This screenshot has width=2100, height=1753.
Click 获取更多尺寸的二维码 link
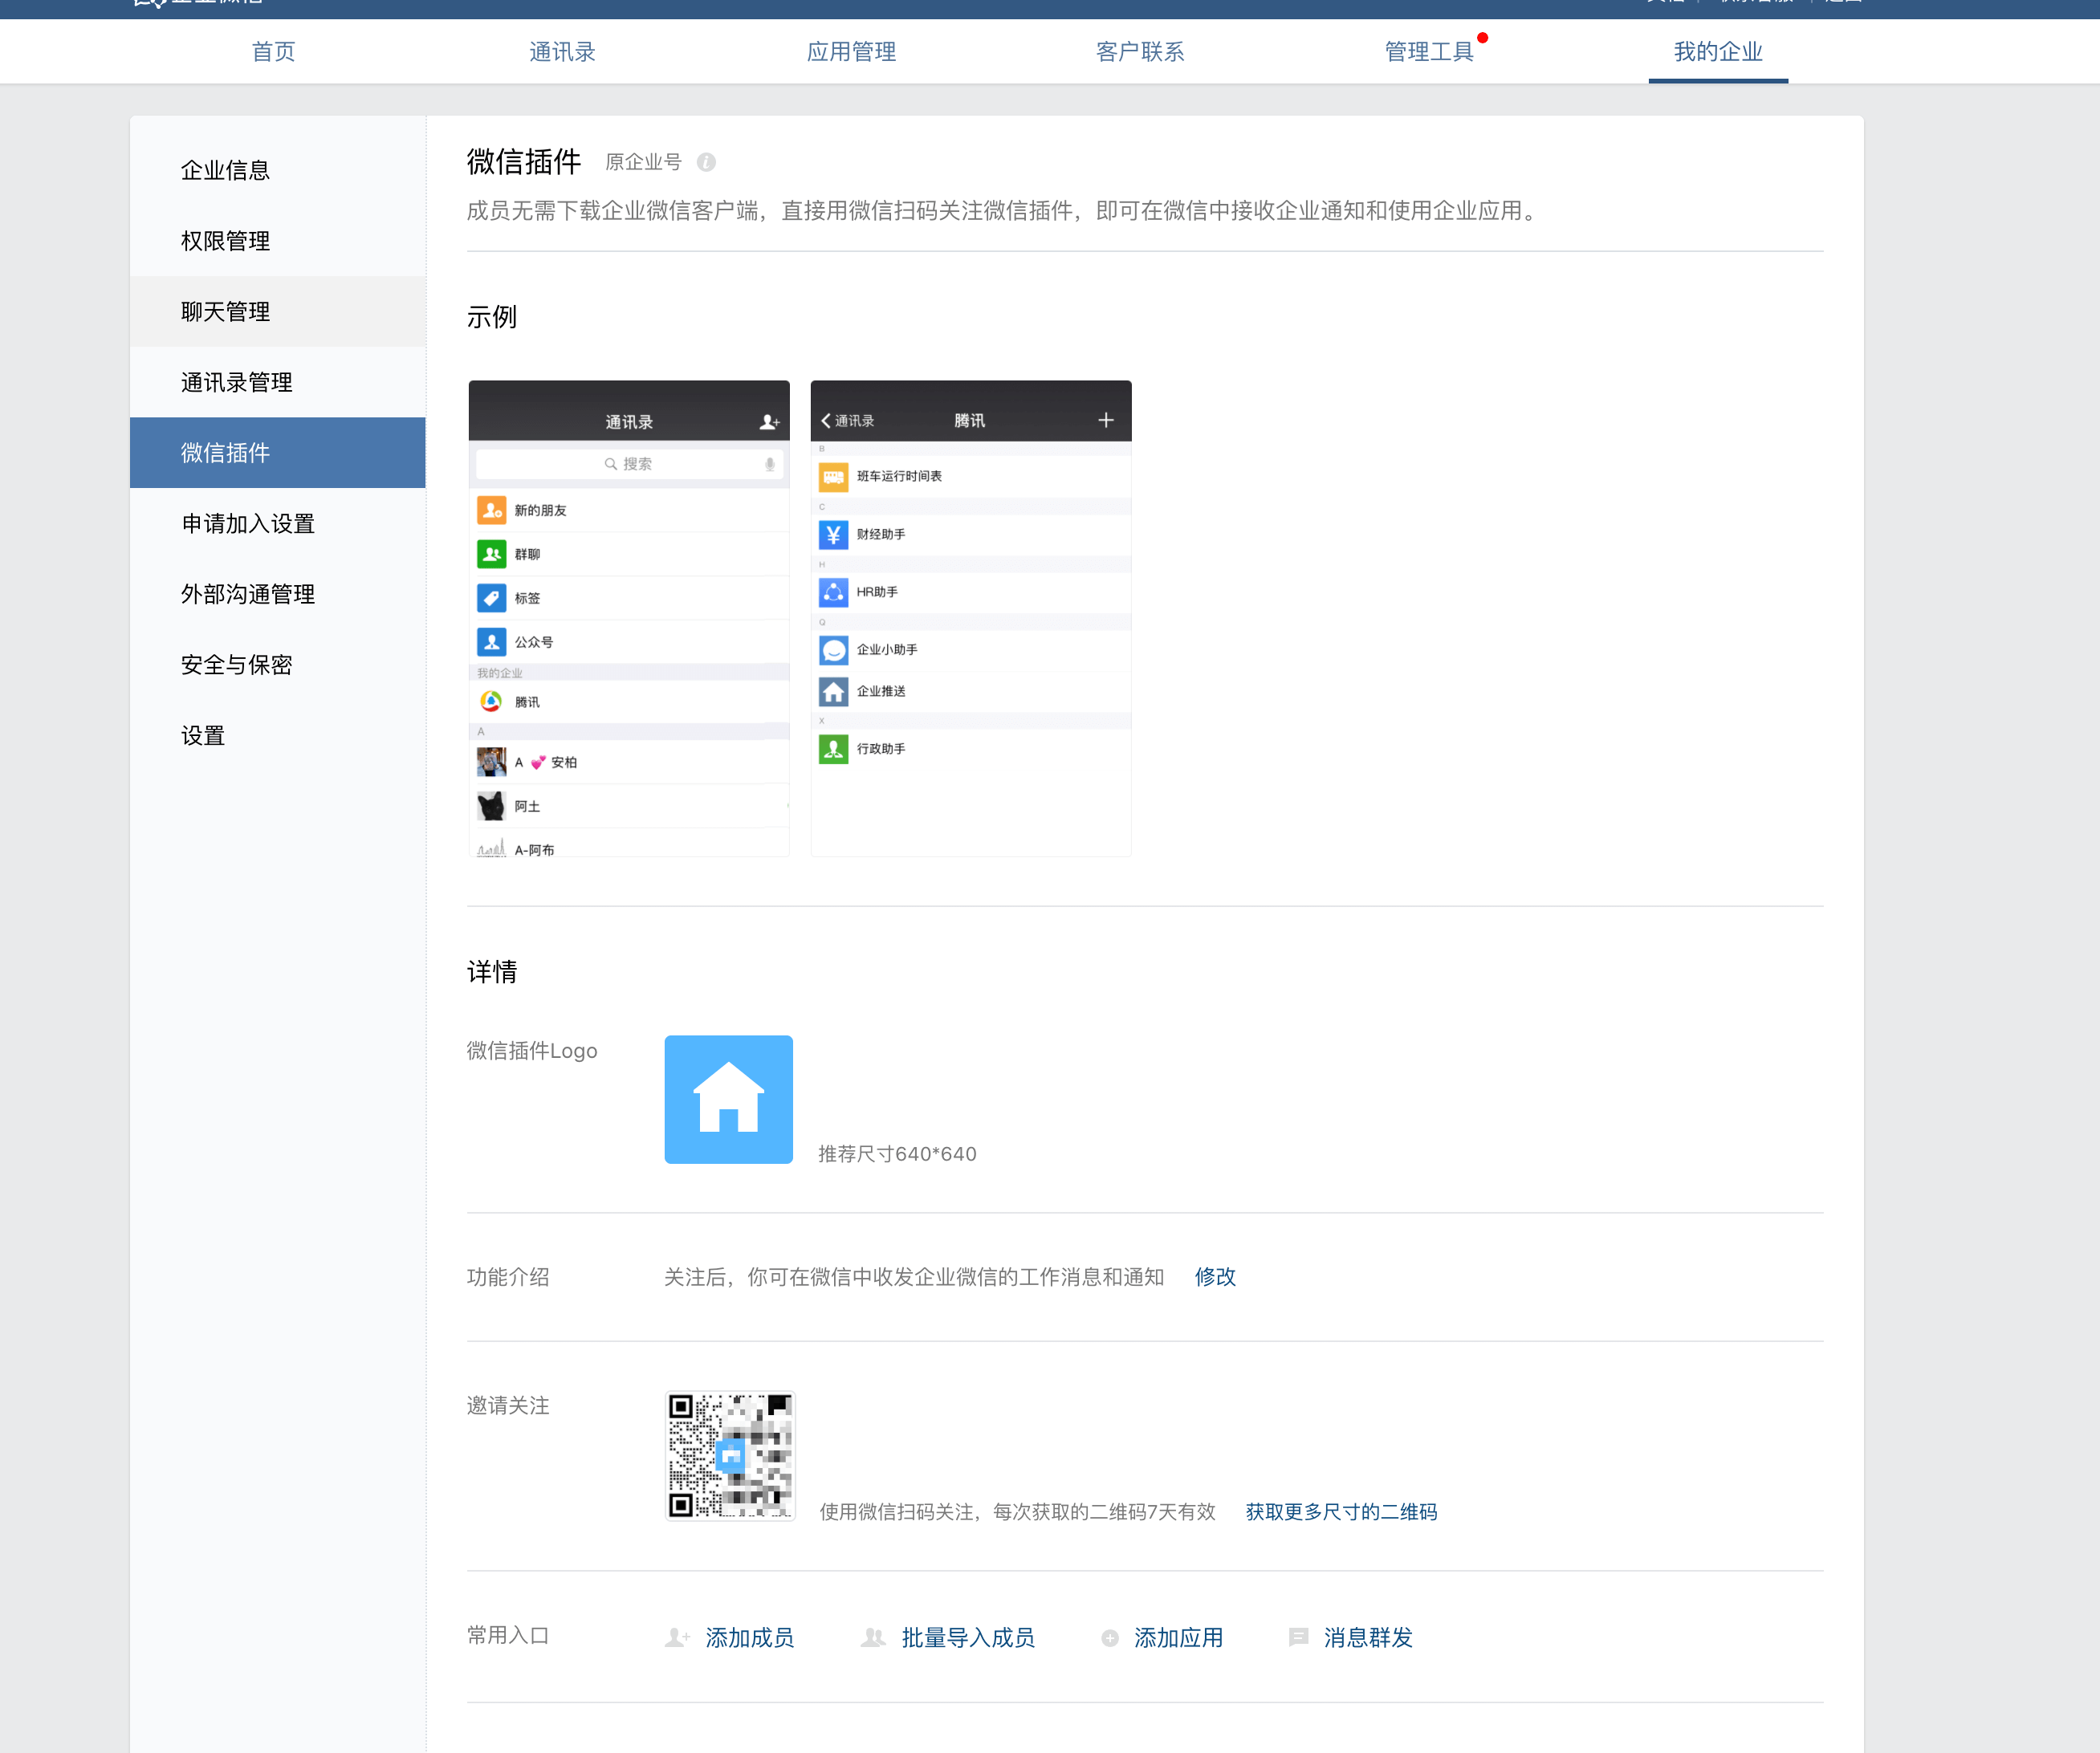(x=1341, y=1511)
